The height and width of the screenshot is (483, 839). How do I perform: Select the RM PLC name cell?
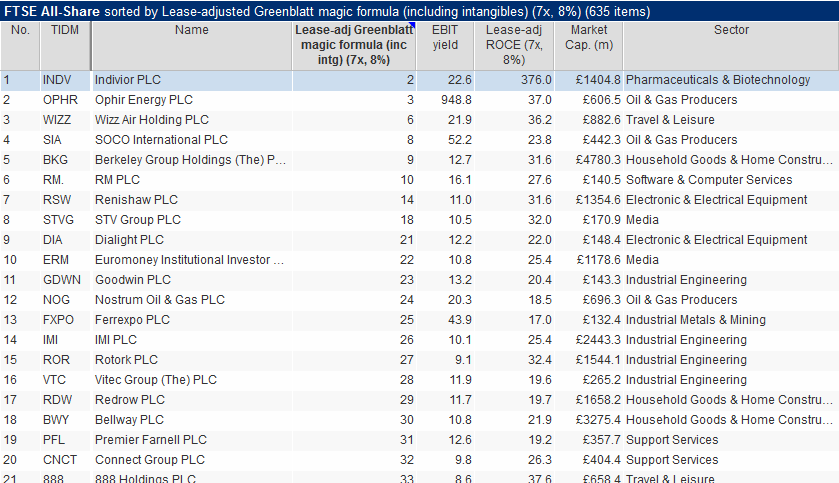(192, 180)
